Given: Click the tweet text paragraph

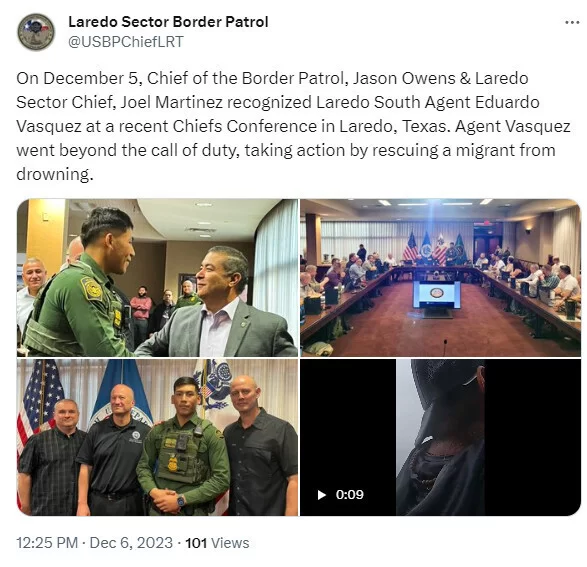Looking at the screenshot, I should (294, 126).
